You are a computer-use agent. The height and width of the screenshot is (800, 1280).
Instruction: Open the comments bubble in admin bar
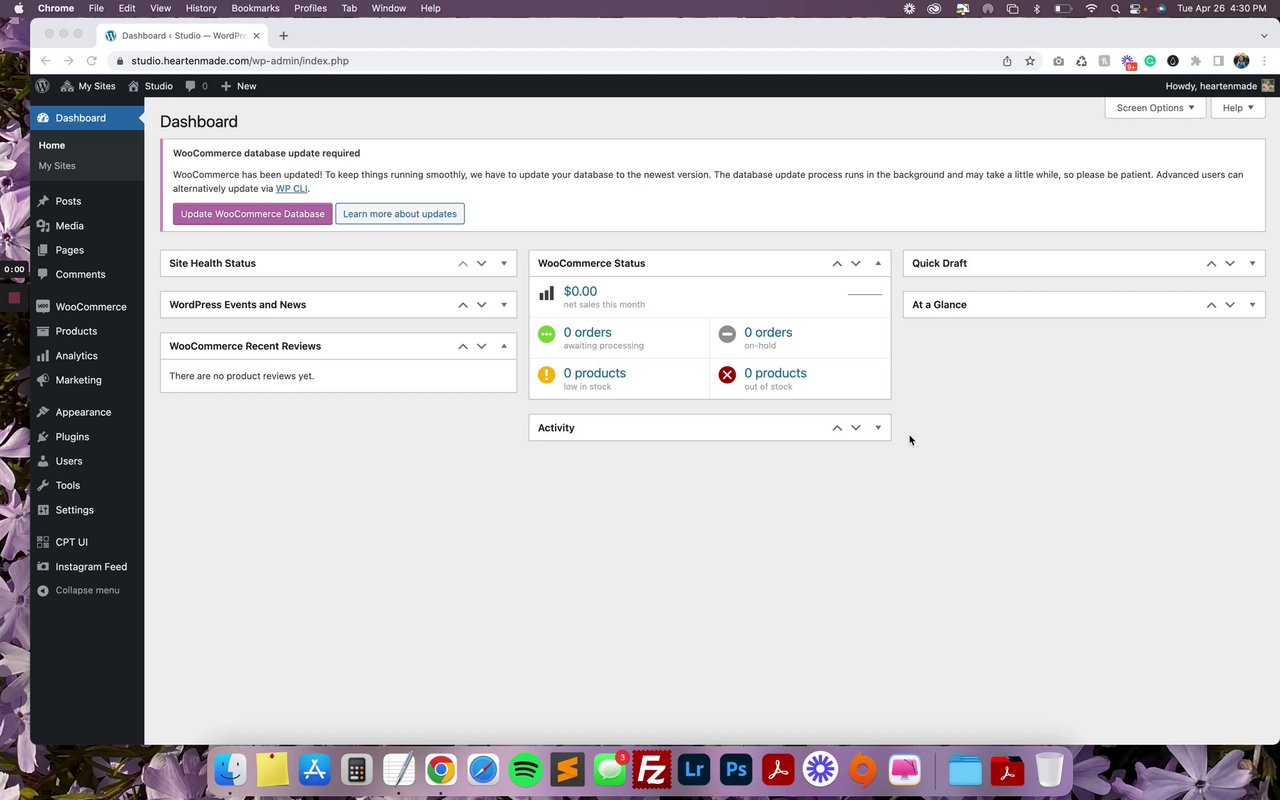[x=196, y=86]
